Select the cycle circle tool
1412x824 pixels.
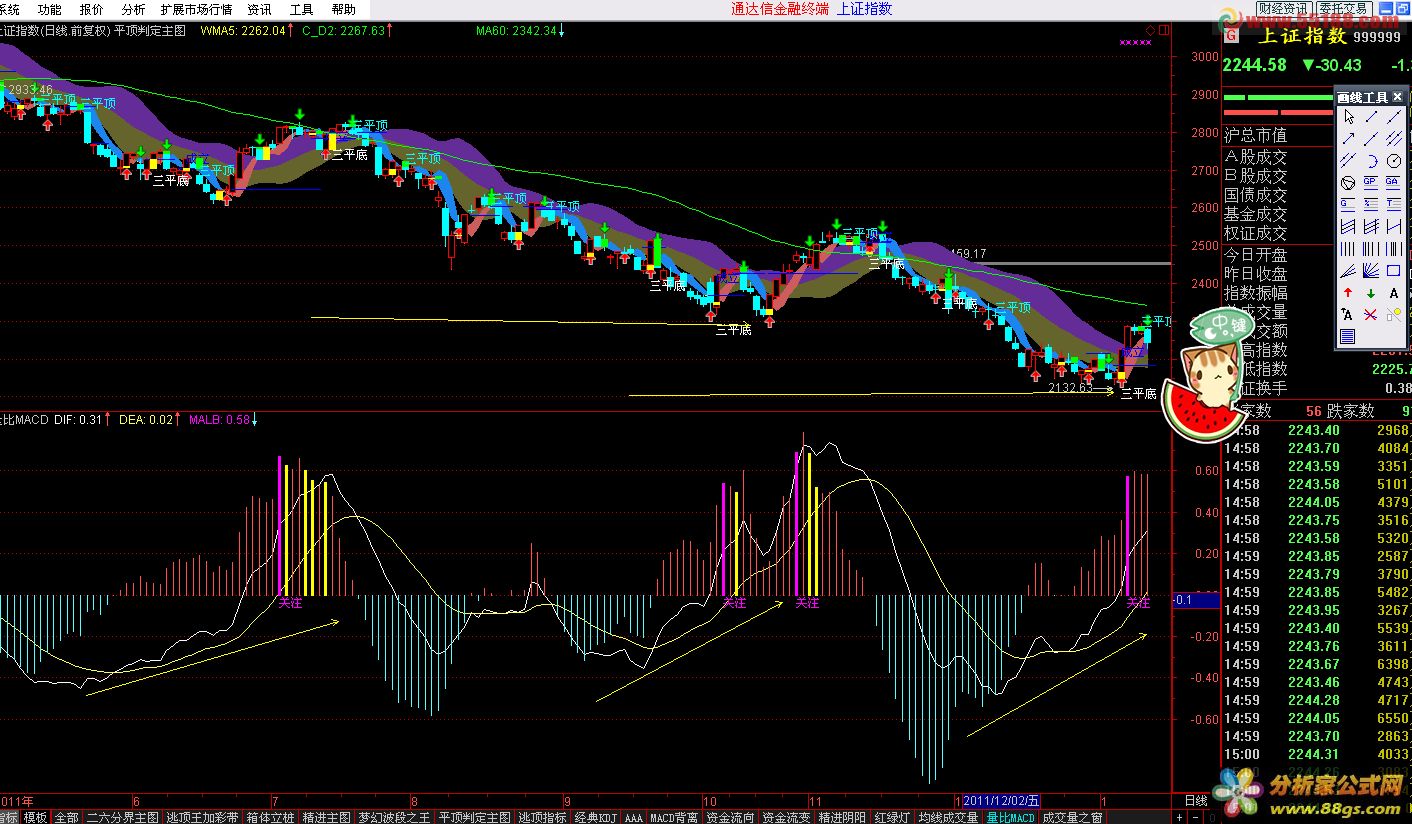point(1393,161)
